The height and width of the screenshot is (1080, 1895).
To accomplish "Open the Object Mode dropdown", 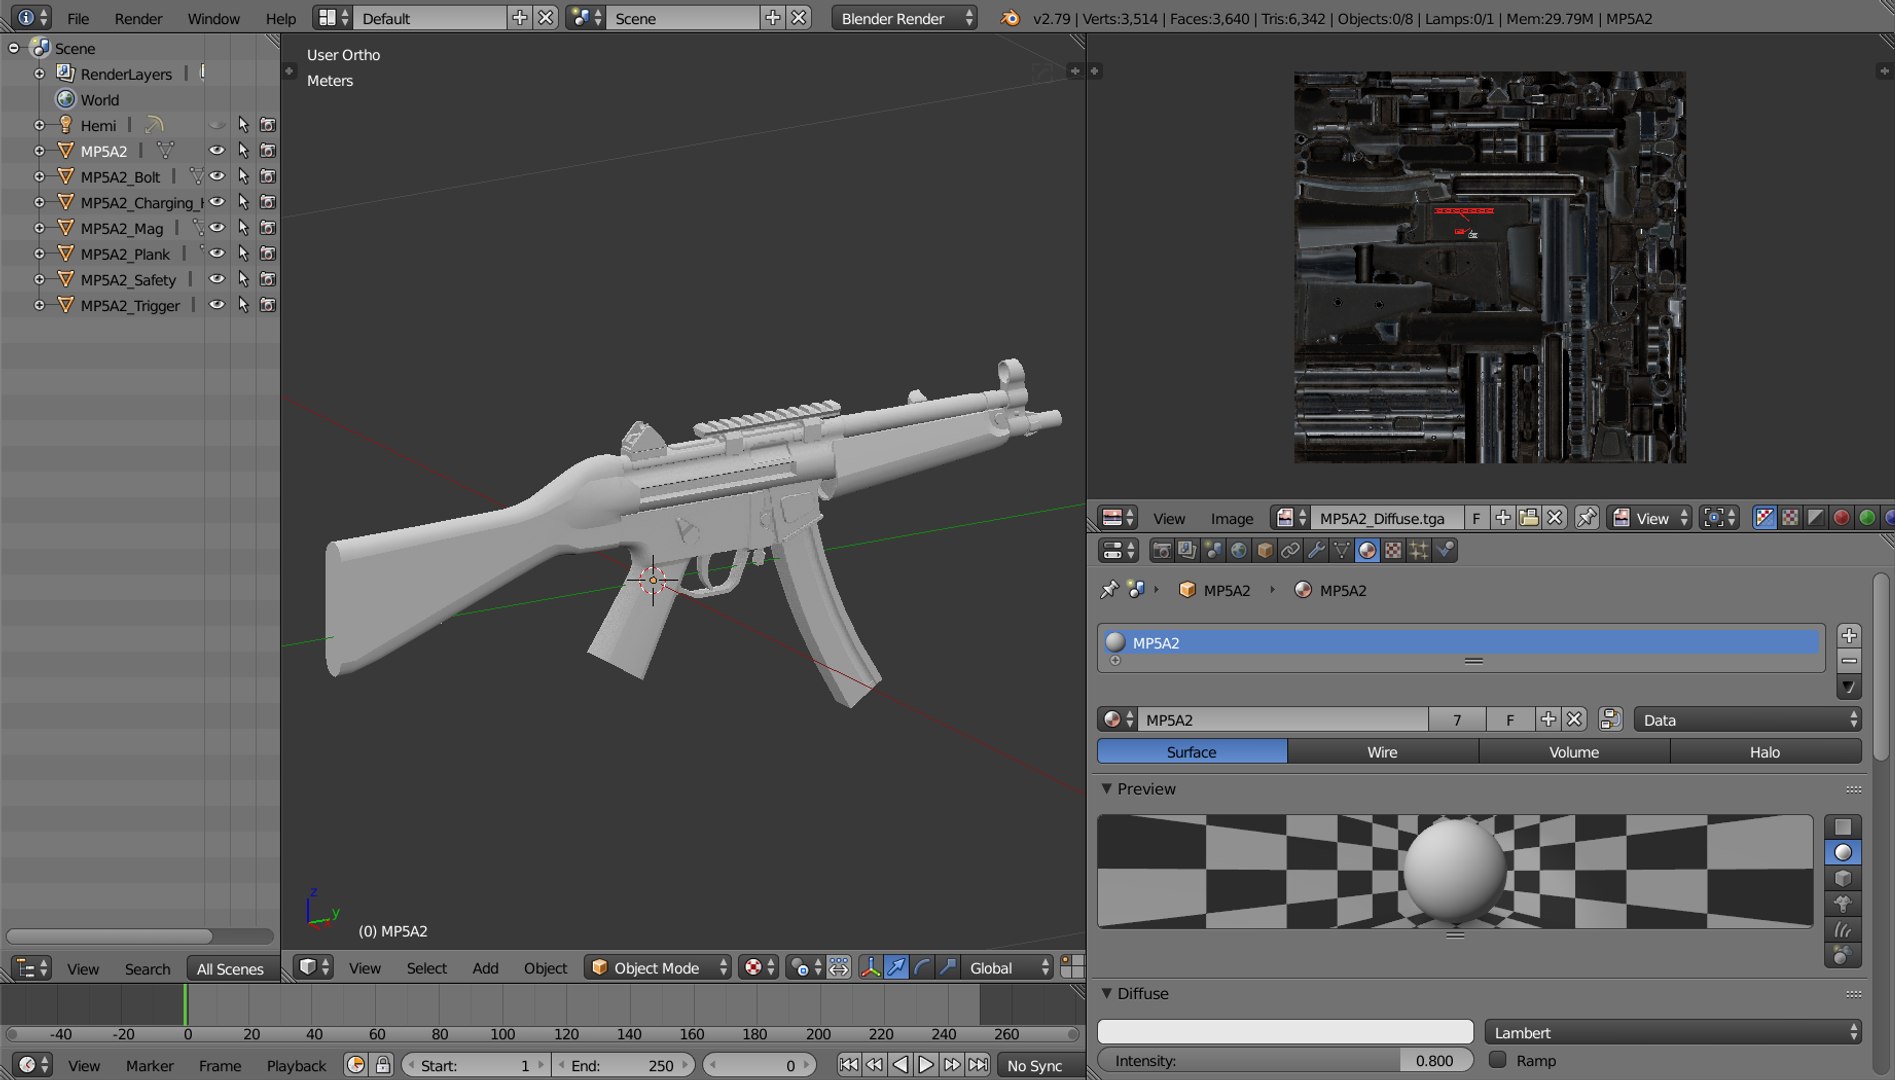I will coord(658,967).
